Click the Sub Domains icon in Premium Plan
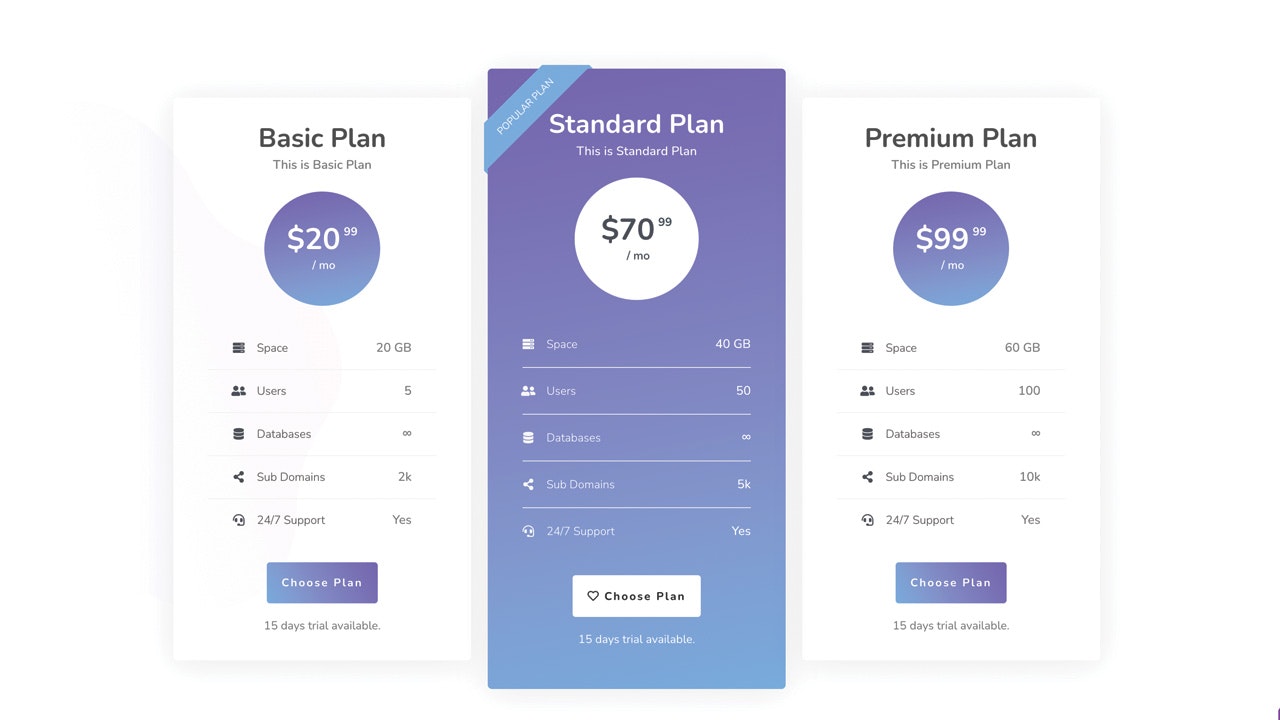Image resolution: width=1280 pixels, height=720 pixels. [x=868, y=476]
